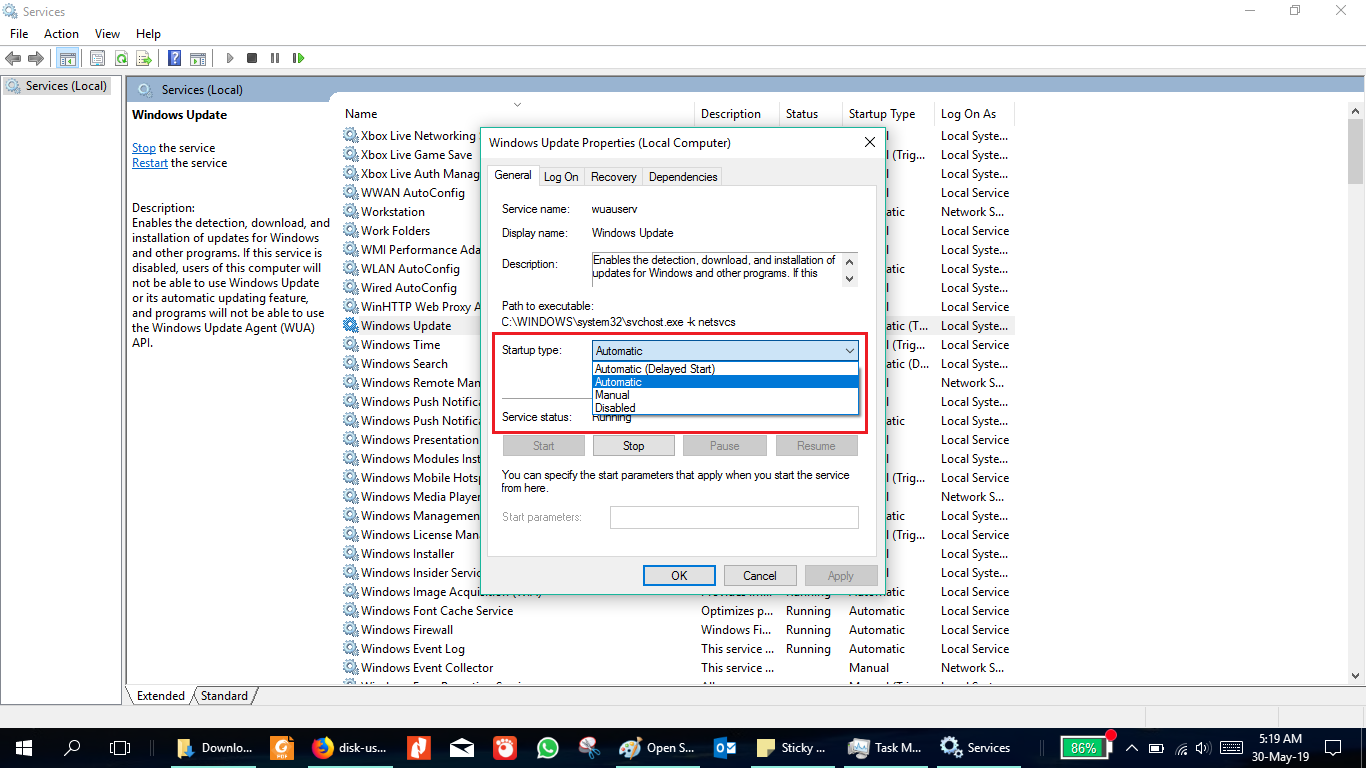Click the Apply button
The image size is (1366, 768).
pos(841,575)
